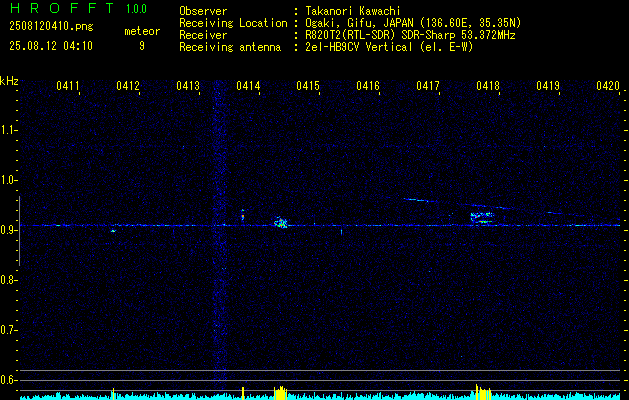
Task: Click observer name Takanori Kawachi
Action: click(353, 11)
